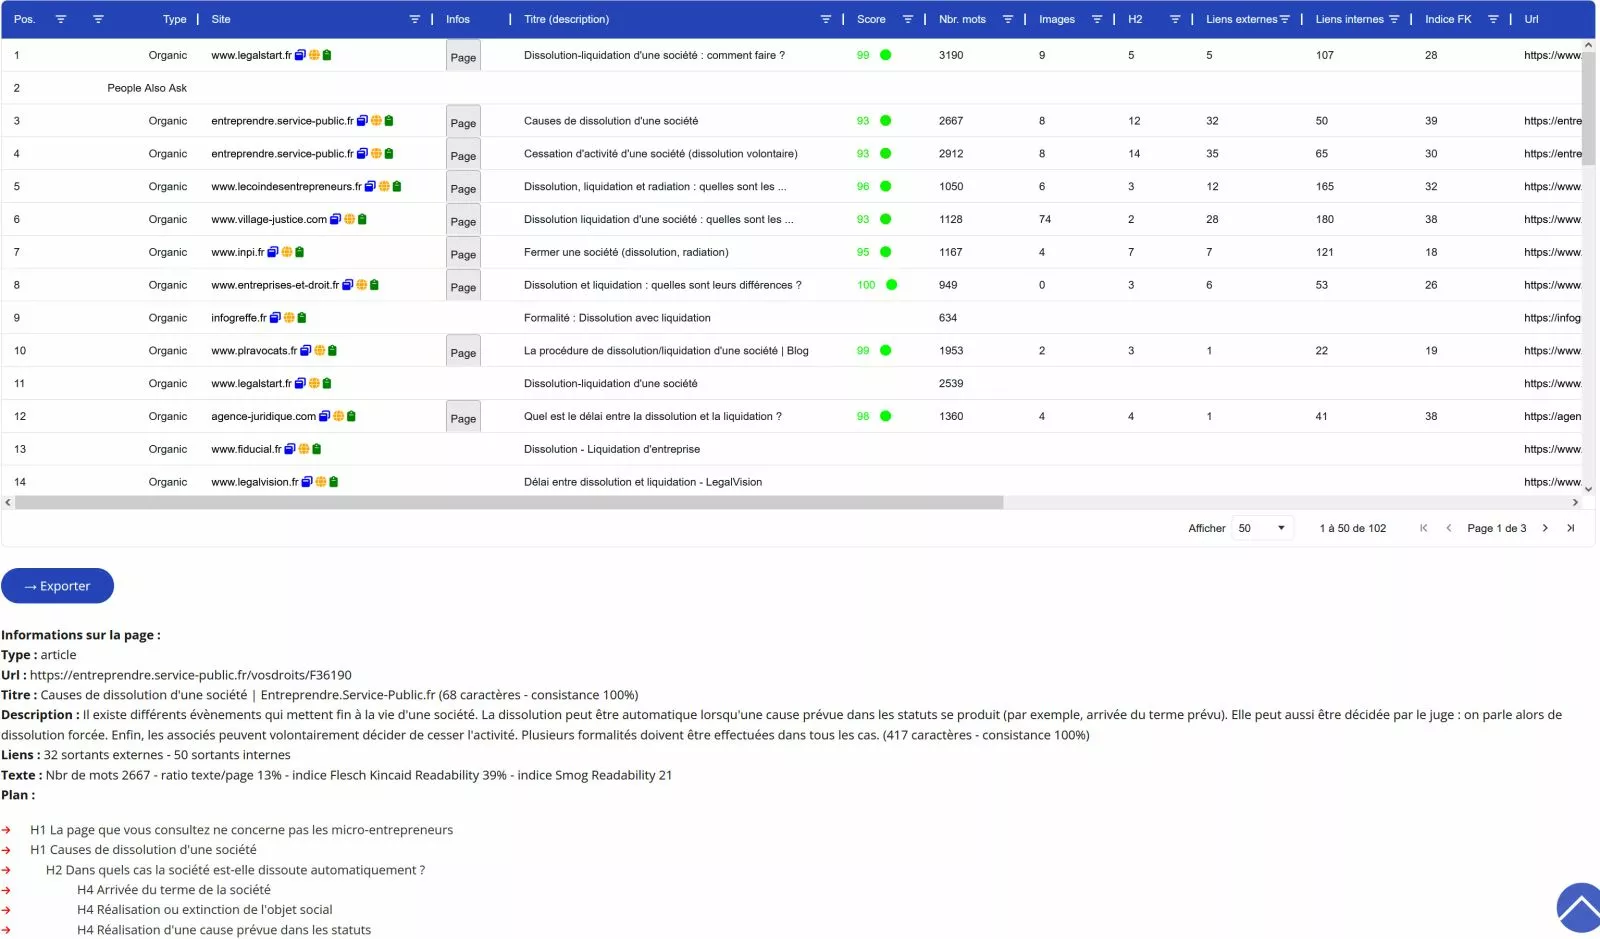The image size is (1600, 939).
Task: Click the blue copy icon beside www.legalstart.fr in row 1
Action: [x=300, y=55]
